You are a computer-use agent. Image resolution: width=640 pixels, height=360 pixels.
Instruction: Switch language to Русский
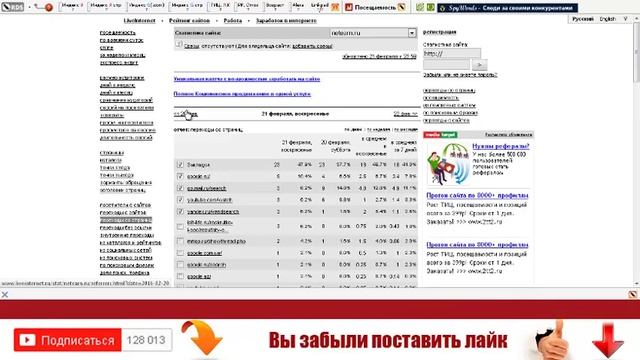(582, 19)
